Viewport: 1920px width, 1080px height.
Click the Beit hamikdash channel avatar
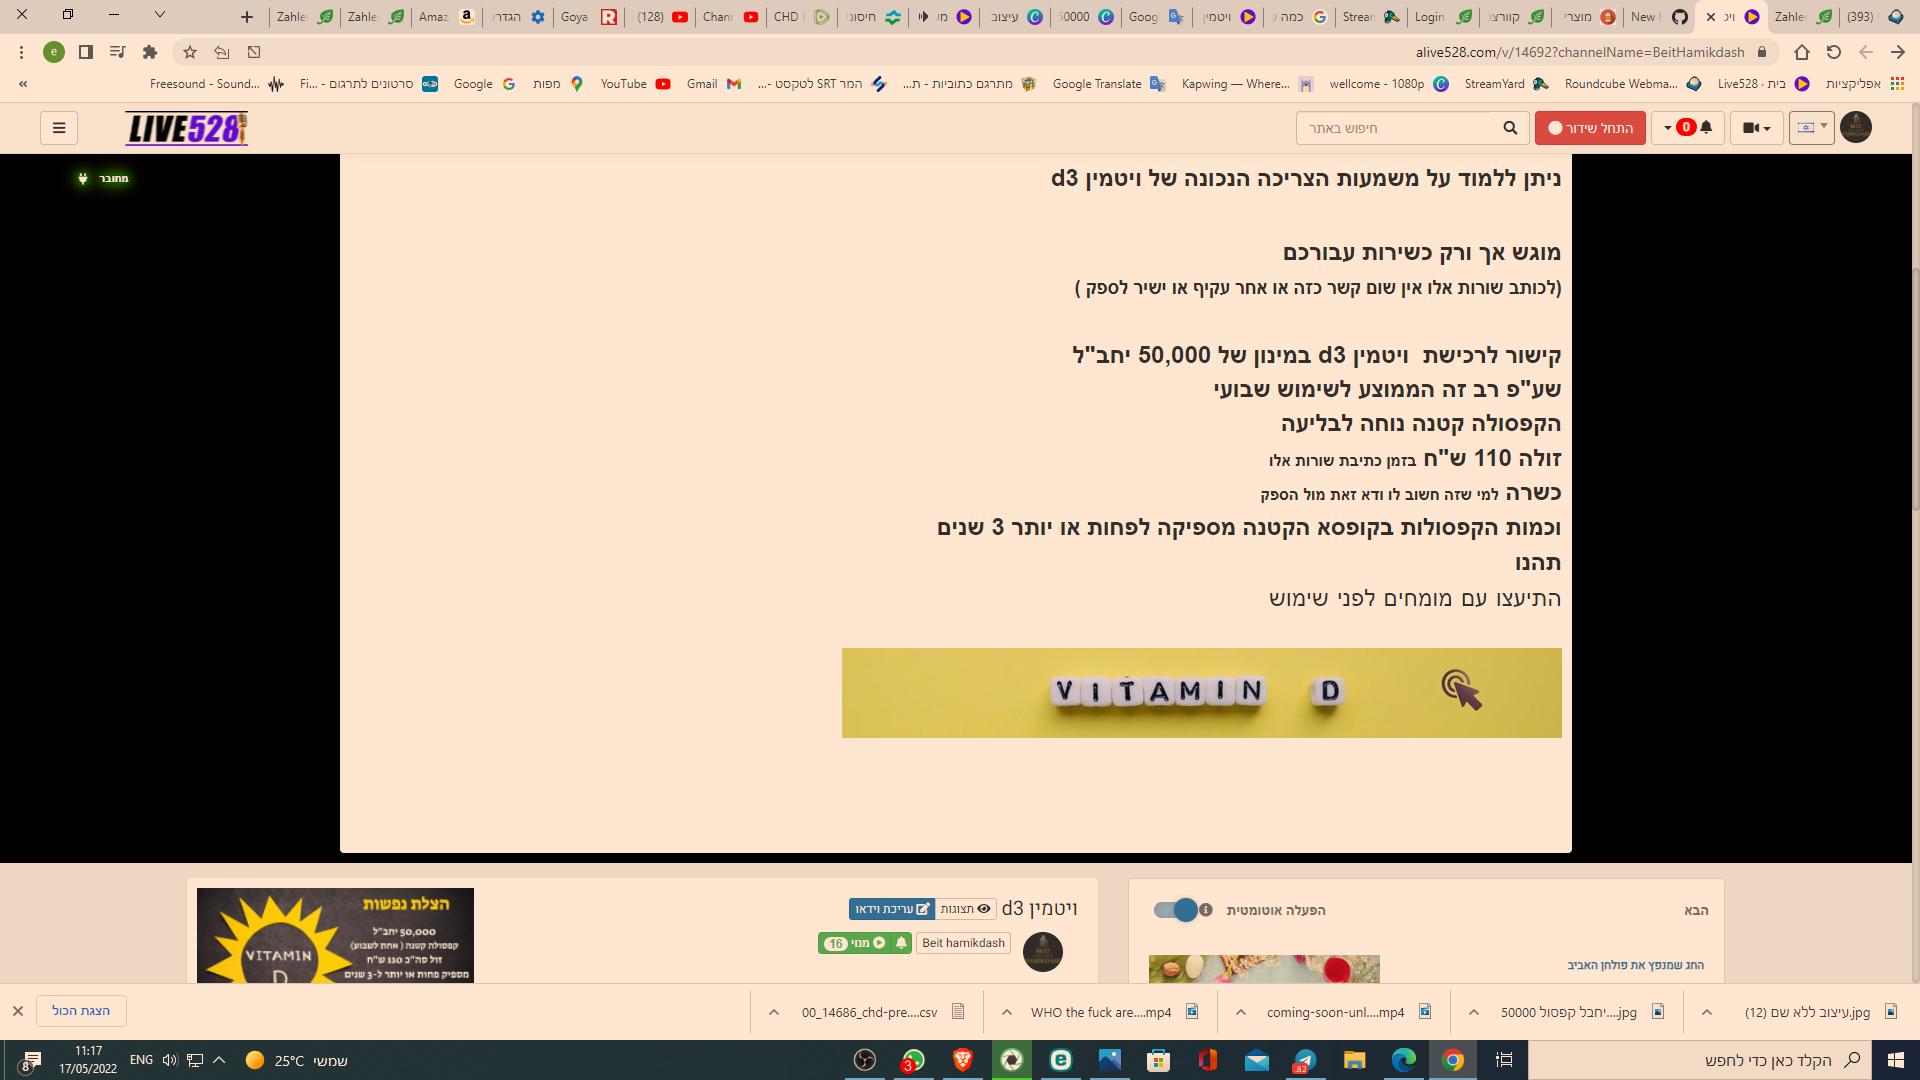1043,952
